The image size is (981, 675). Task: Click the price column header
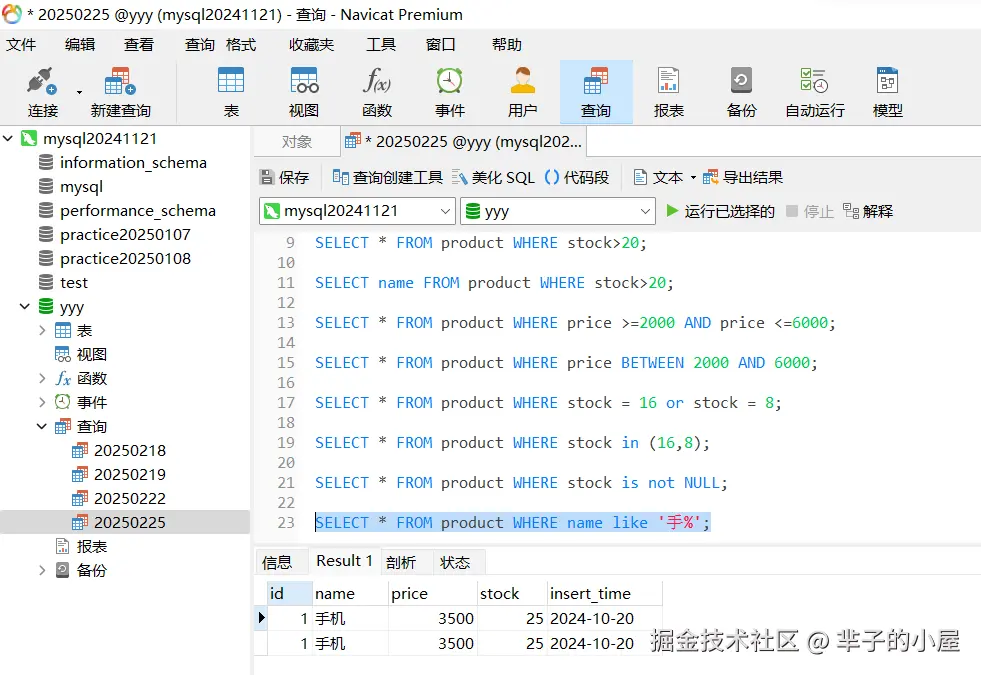(x=432, y=593)
